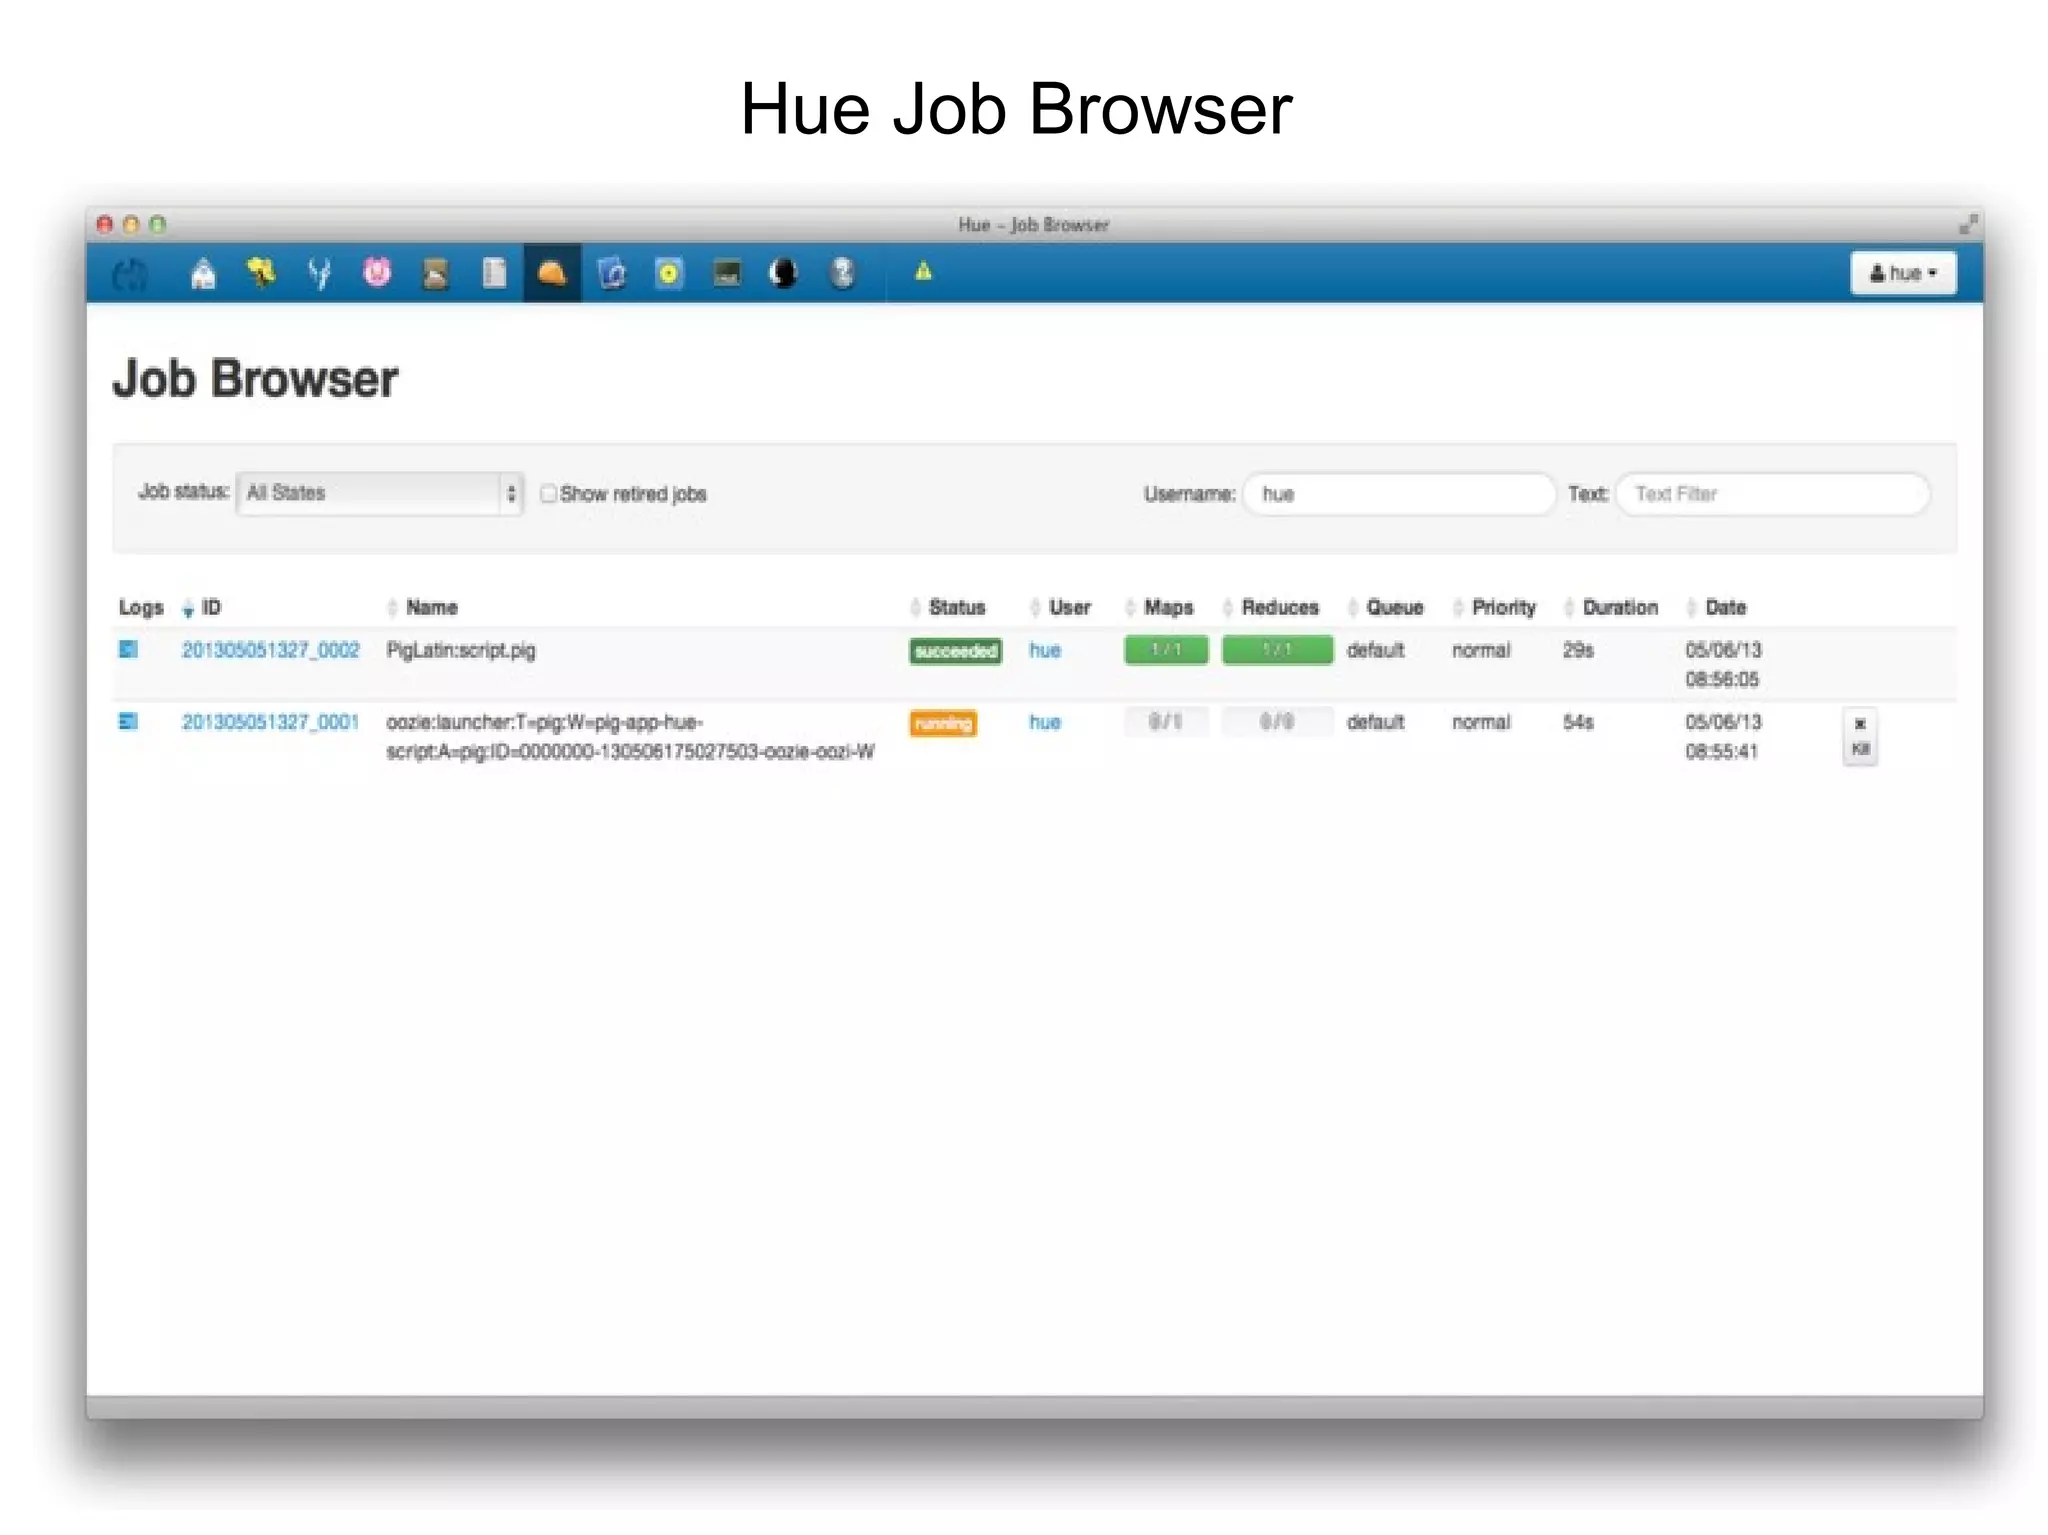This screenshot has height=1535, width=2048.
Task: Select the Job Browser hard hat icon
Action: (552, 273)
